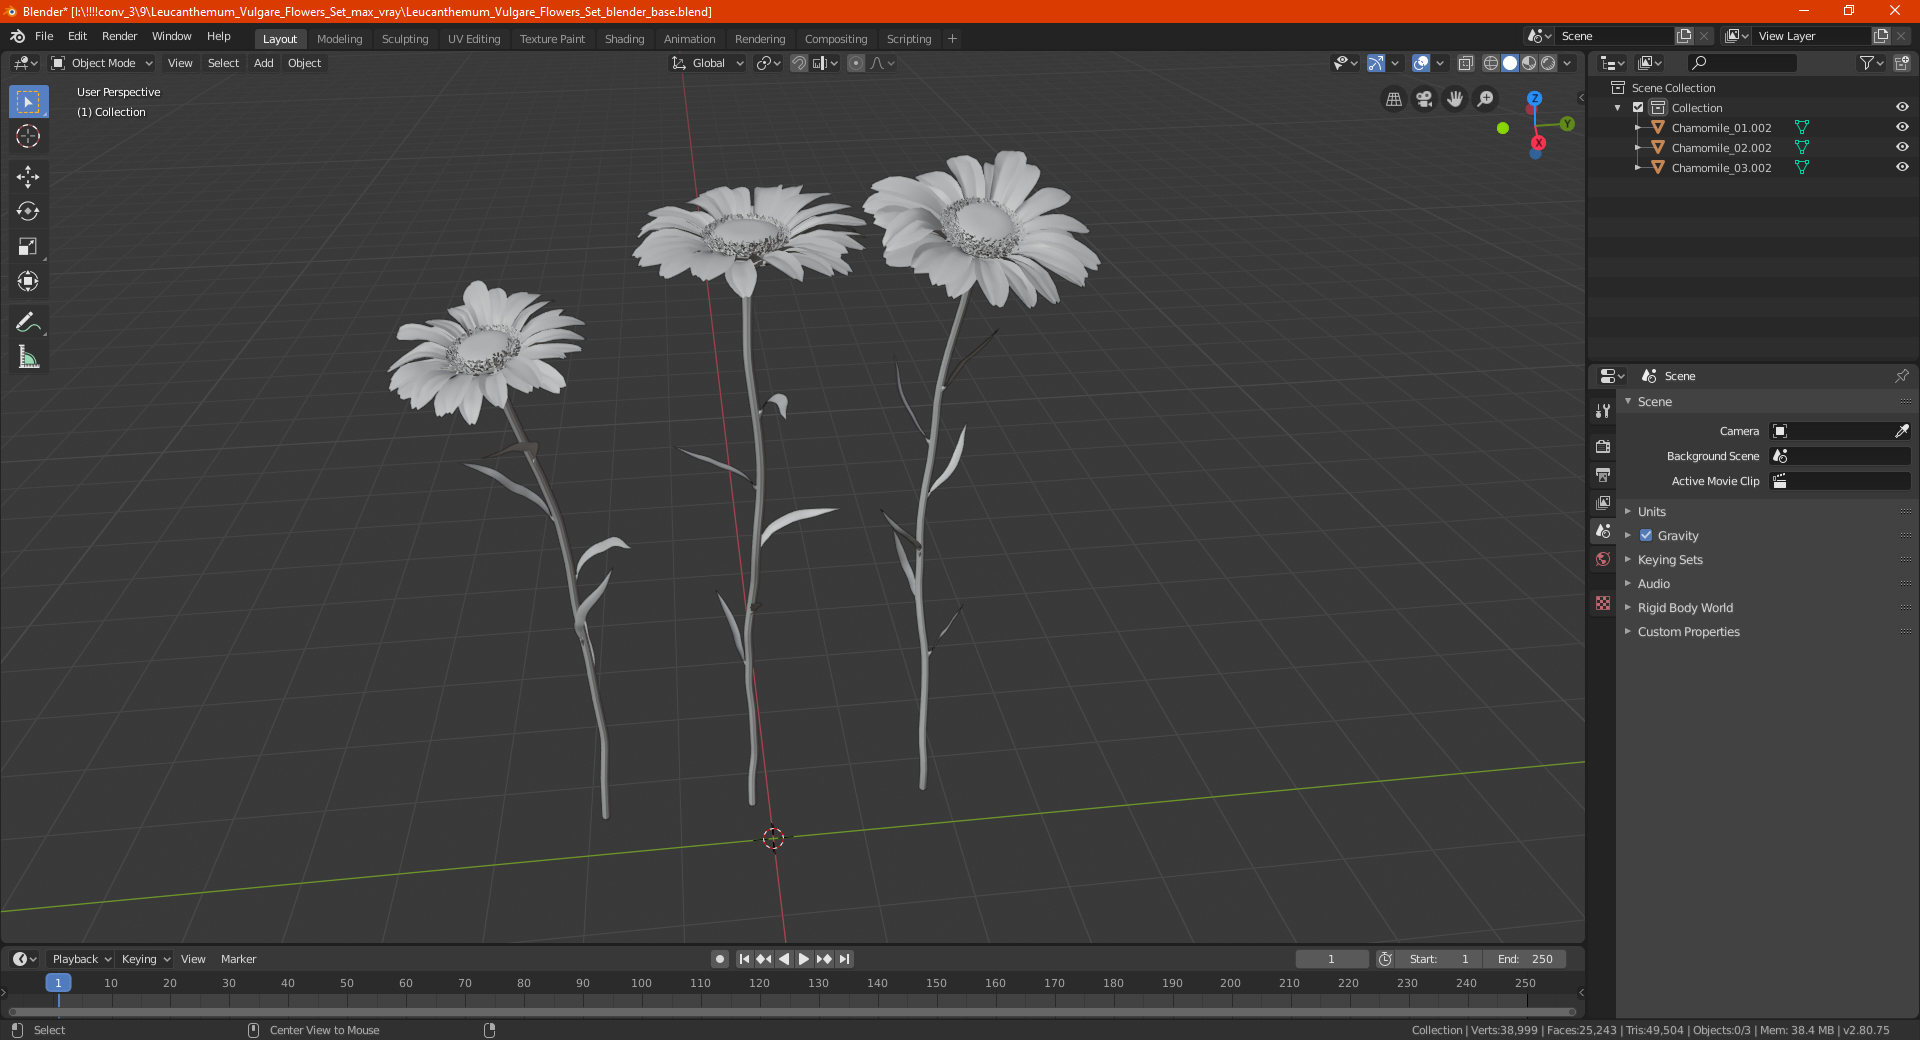Screen dimensions: 1920x1040
Task: Open the Texture properties tab
Action: click(1603, 603)
